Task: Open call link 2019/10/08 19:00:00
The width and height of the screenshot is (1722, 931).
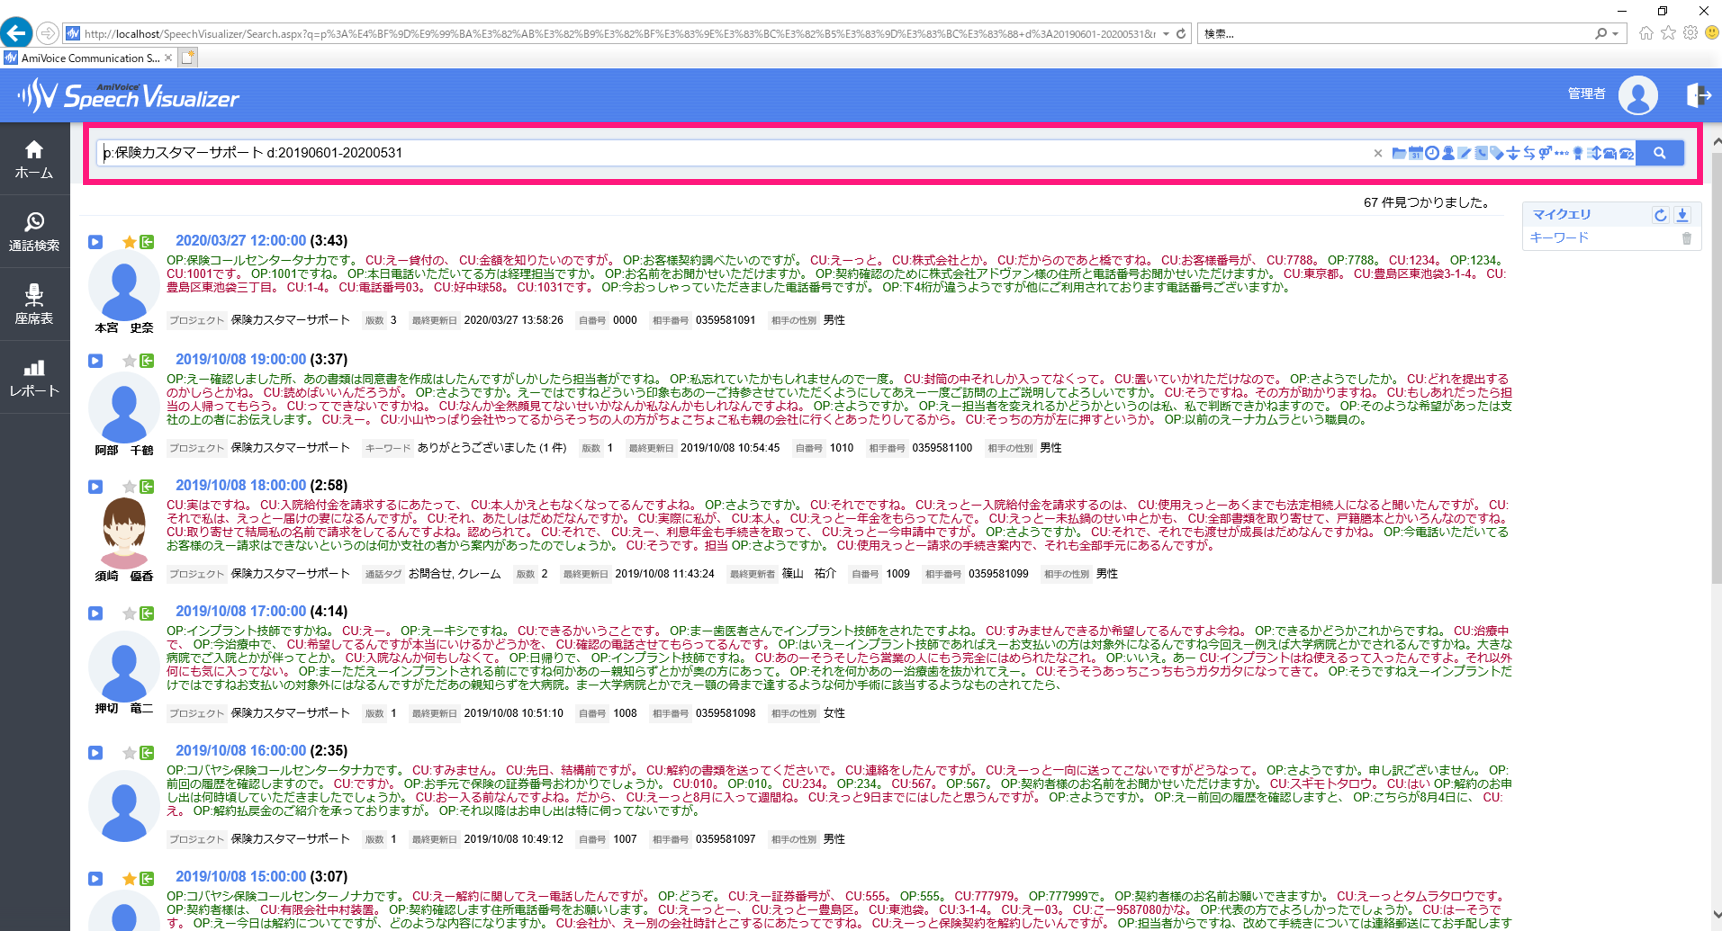Action: [x=240, y=359]
